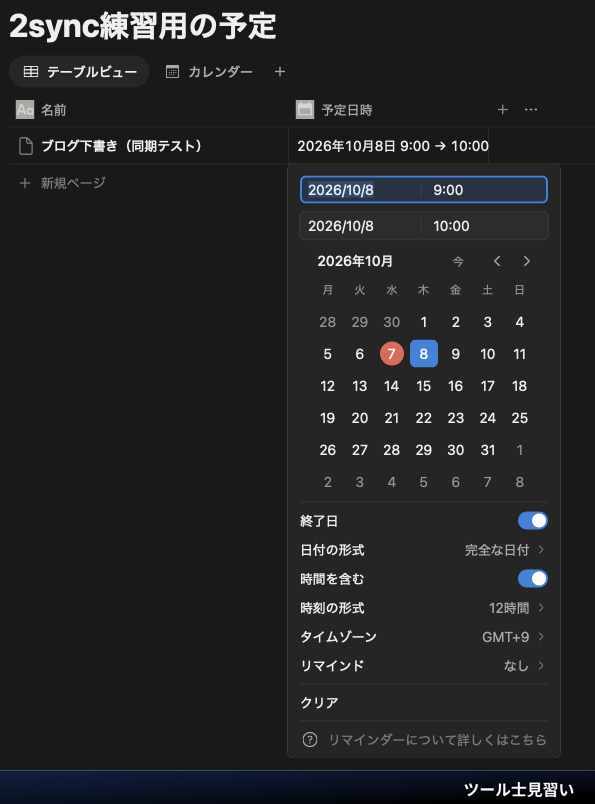This screenshot has width=595, height=804.
Task: Toggle the 終了日 switch
Action: point(532,521)
